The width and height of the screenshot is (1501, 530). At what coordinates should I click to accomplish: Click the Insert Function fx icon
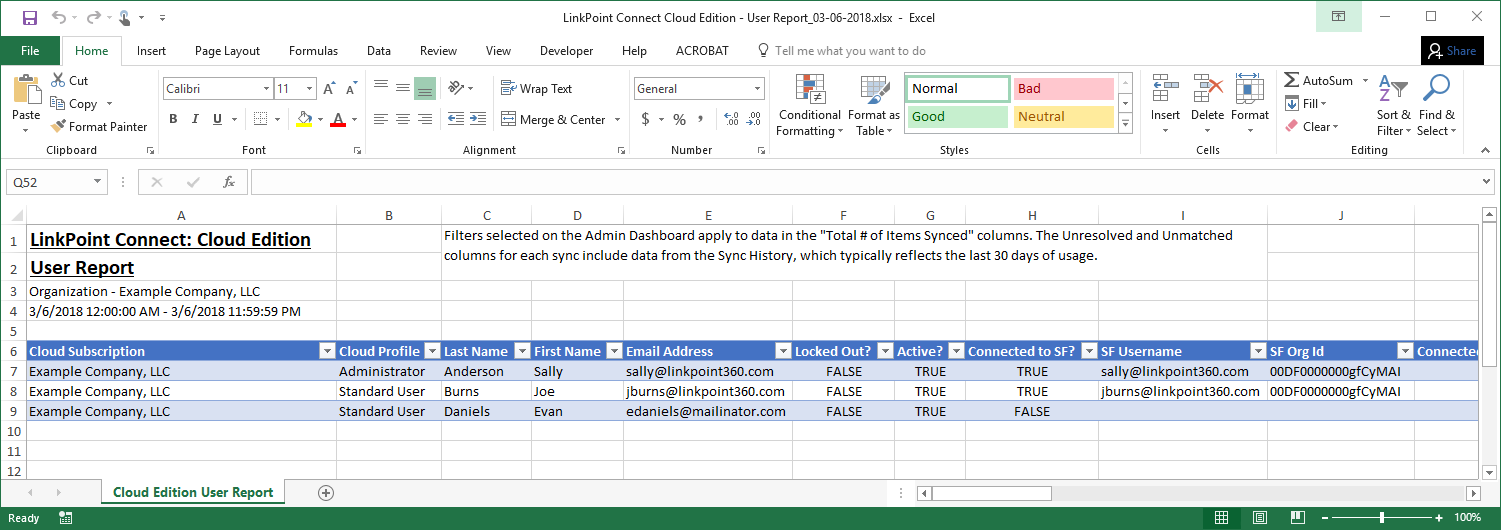[x=228, y=182]
